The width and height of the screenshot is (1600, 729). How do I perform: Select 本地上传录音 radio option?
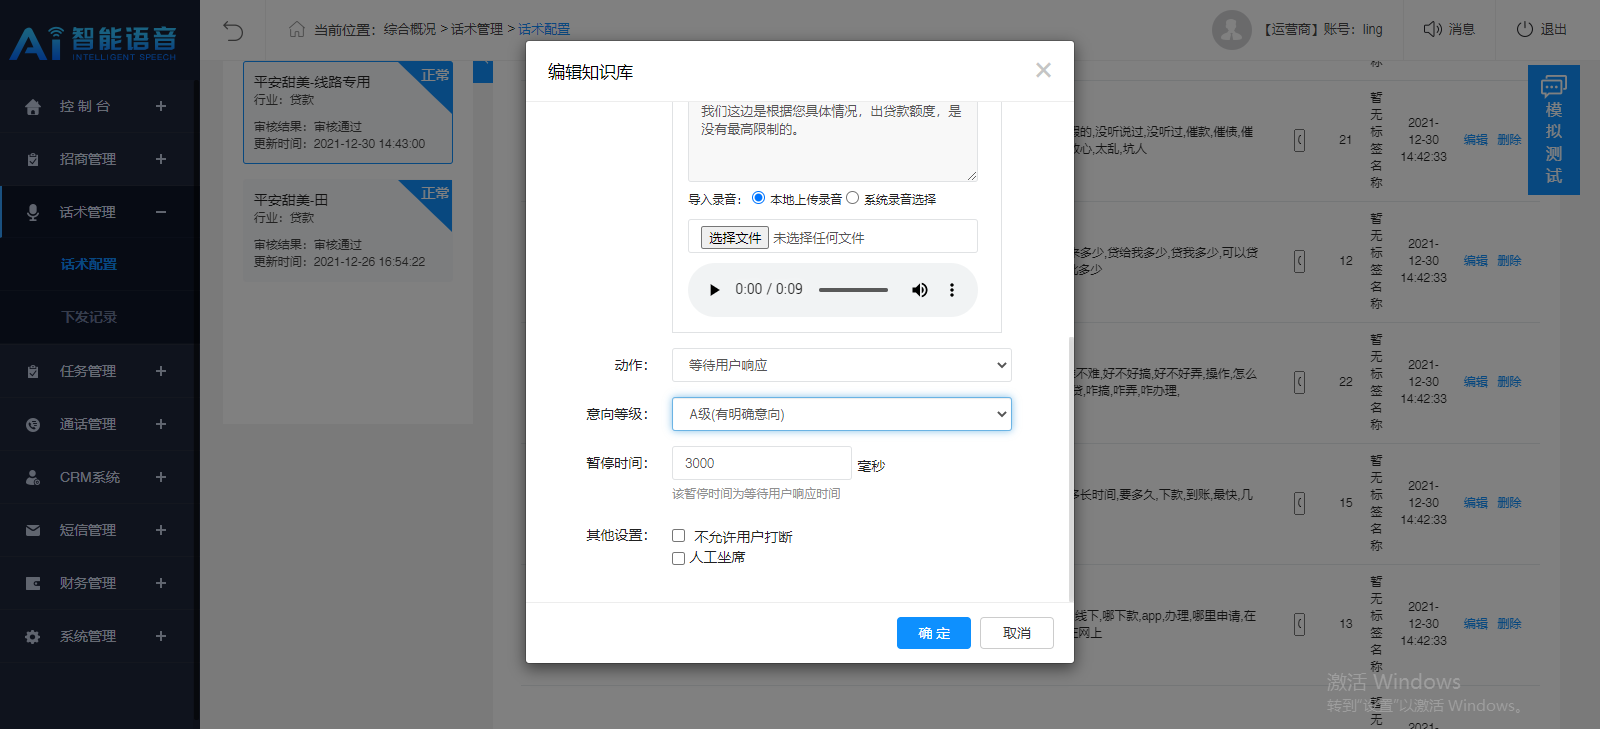click(x=758, y=198)
